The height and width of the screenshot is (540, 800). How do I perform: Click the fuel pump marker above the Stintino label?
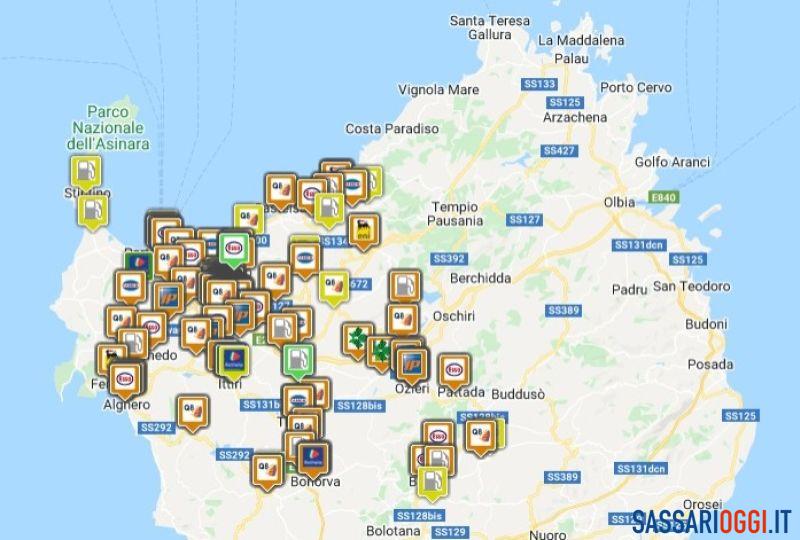[x=86, y=172]
